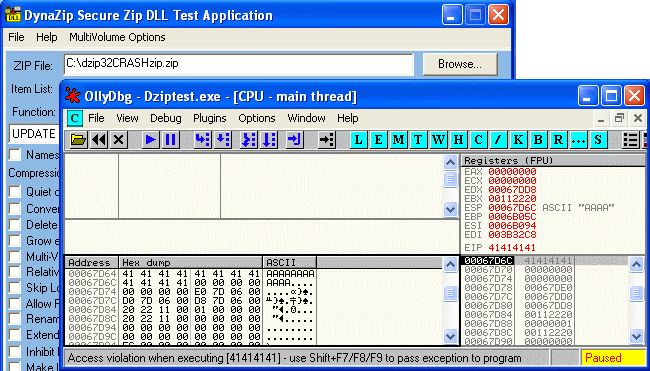650x371 pixels.
Task: Show breakpoints with the B button
Action: [538, 140]
